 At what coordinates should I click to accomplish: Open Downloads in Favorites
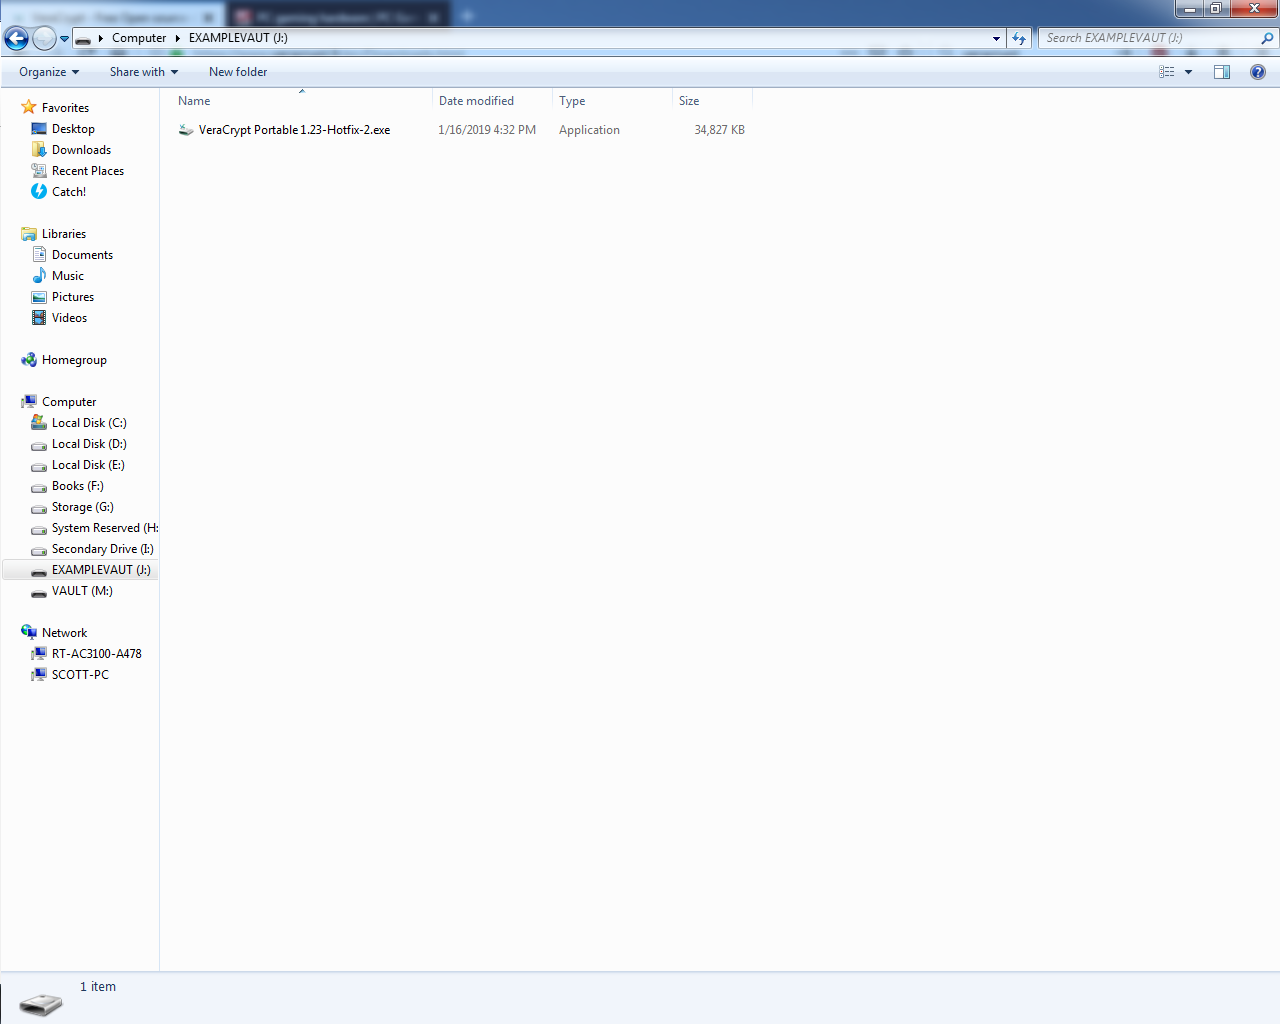pyautogui.click(x=81, y=150)
